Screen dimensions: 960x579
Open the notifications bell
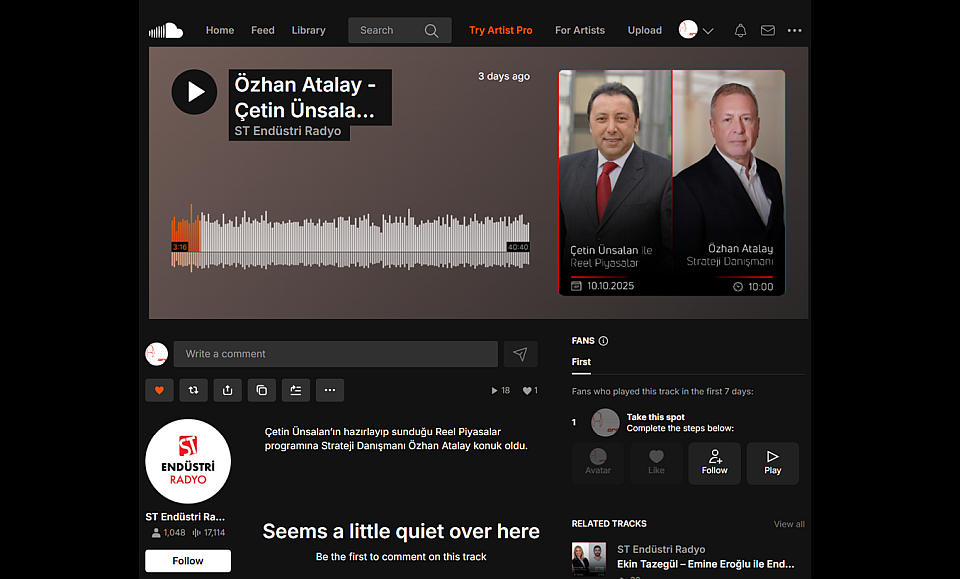point(740,30)
